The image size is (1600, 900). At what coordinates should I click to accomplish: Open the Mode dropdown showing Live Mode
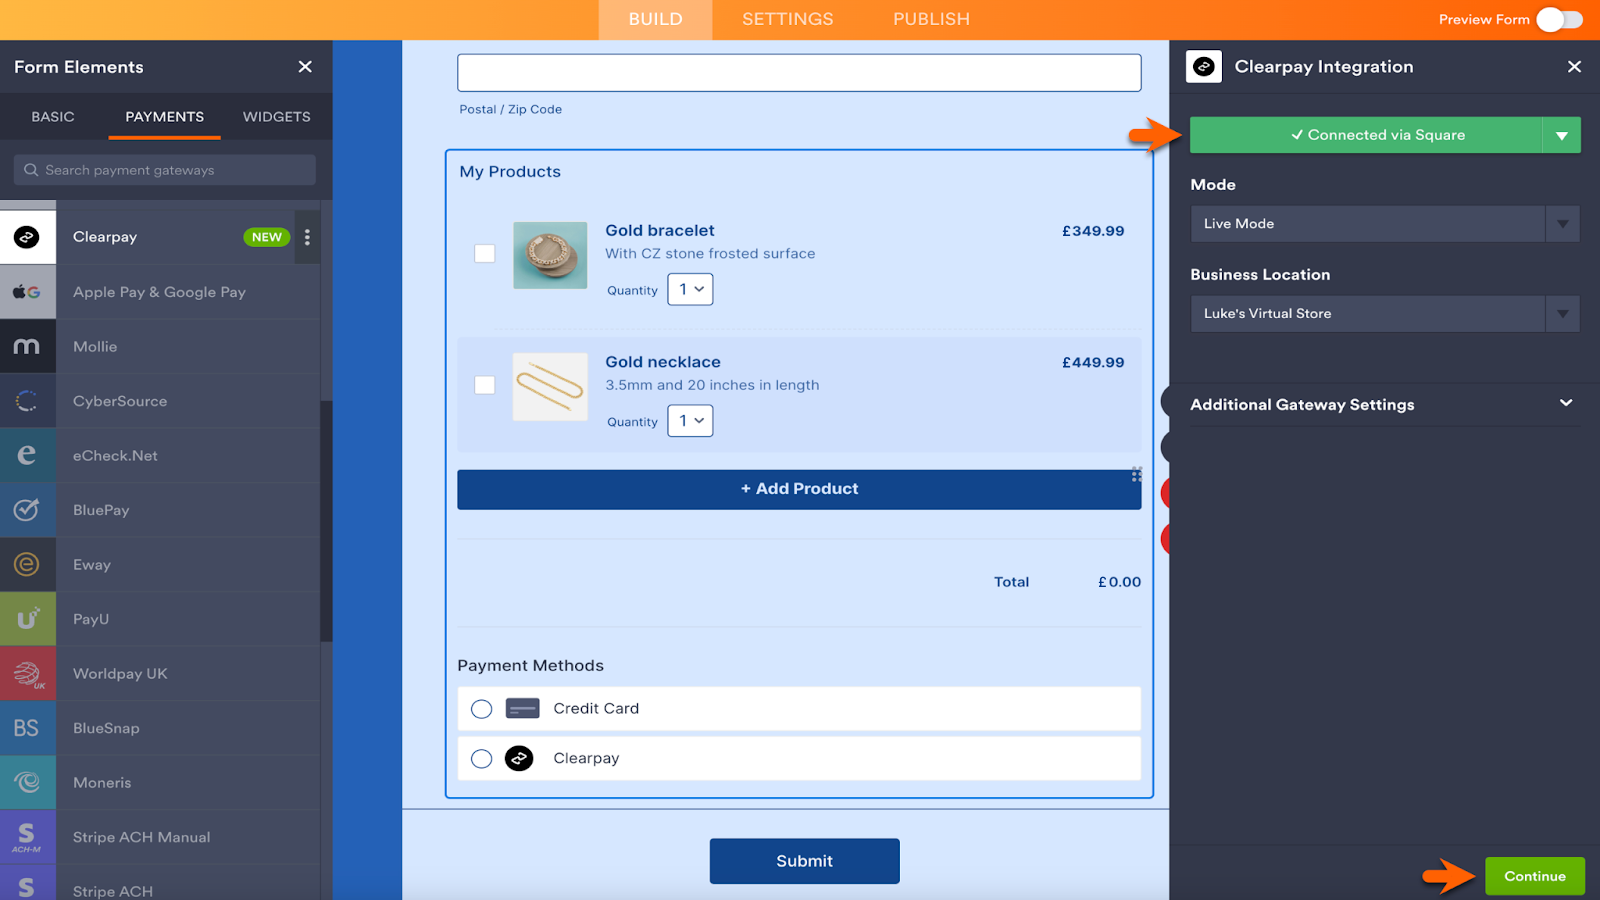click(x=1385, y=224)
